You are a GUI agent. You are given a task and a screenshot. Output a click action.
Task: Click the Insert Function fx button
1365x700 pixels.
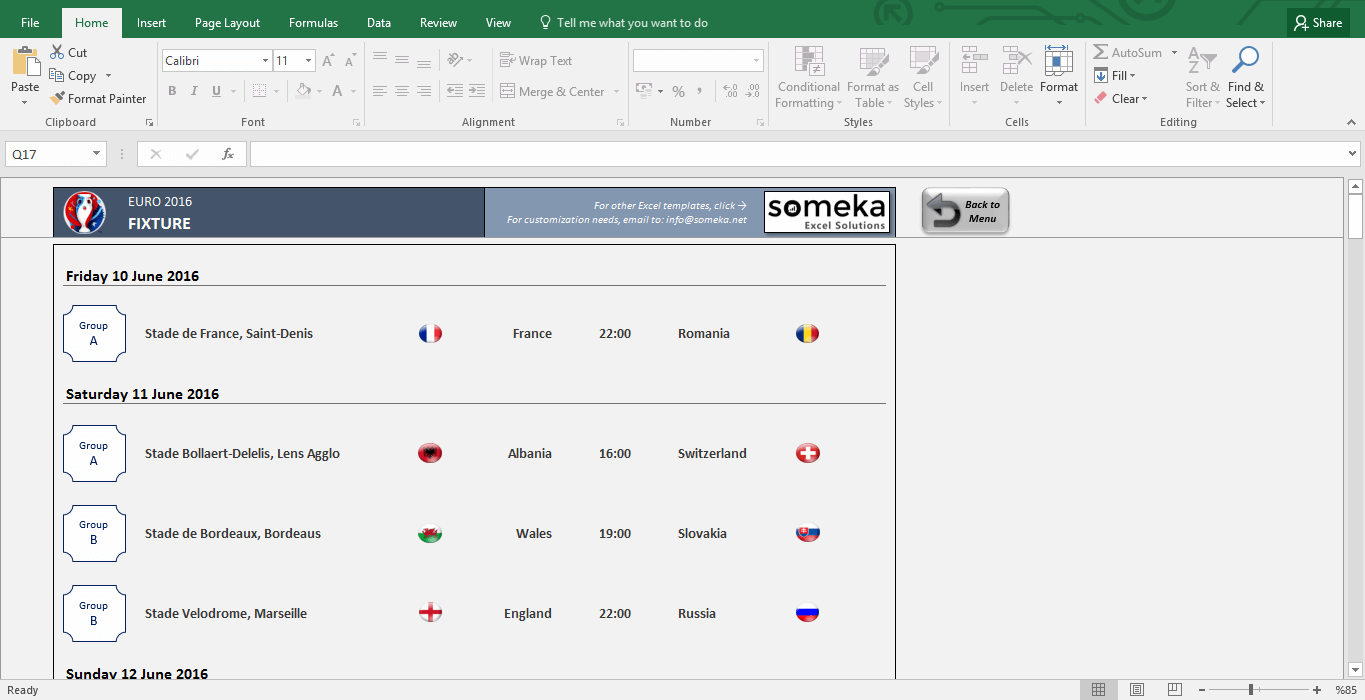coord(228,154)
